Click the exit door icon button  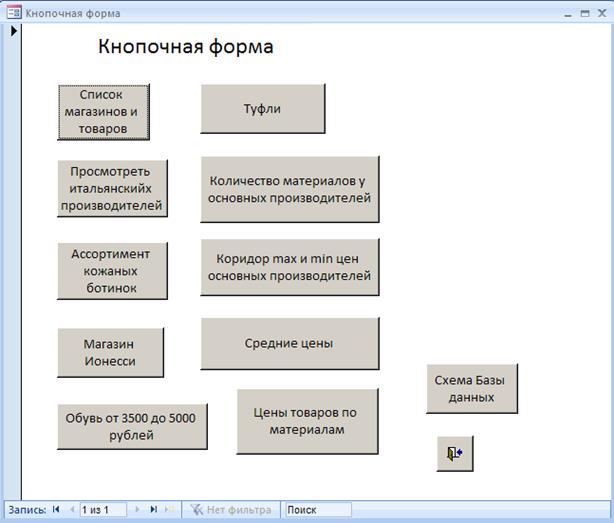pos(455,454)
